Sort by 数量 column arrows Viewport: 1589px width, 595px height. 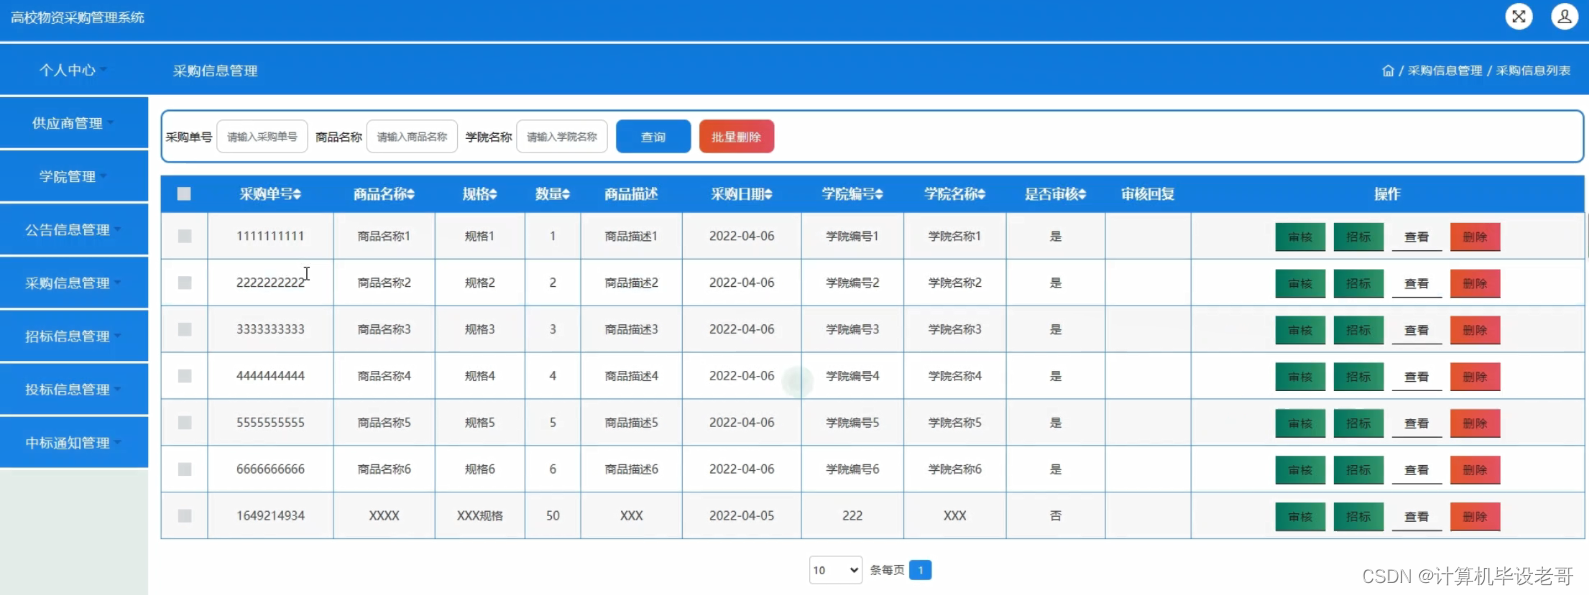point(566,194)
